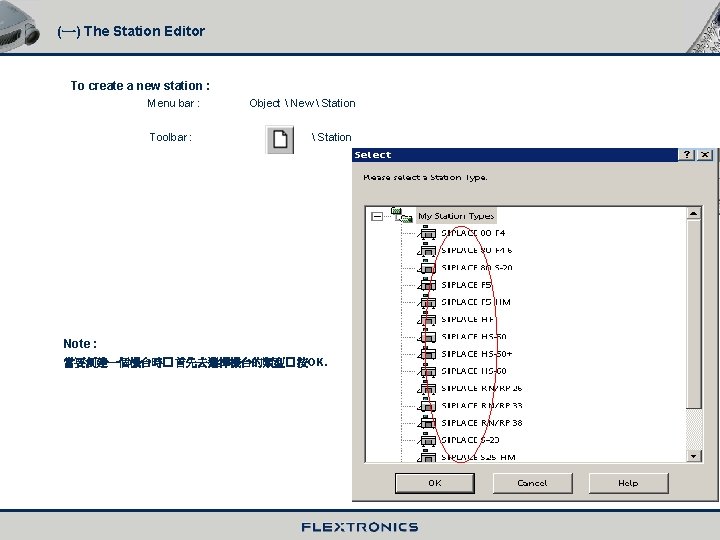Select the SIPLACE HS-50+ row text

pos(477,354)
